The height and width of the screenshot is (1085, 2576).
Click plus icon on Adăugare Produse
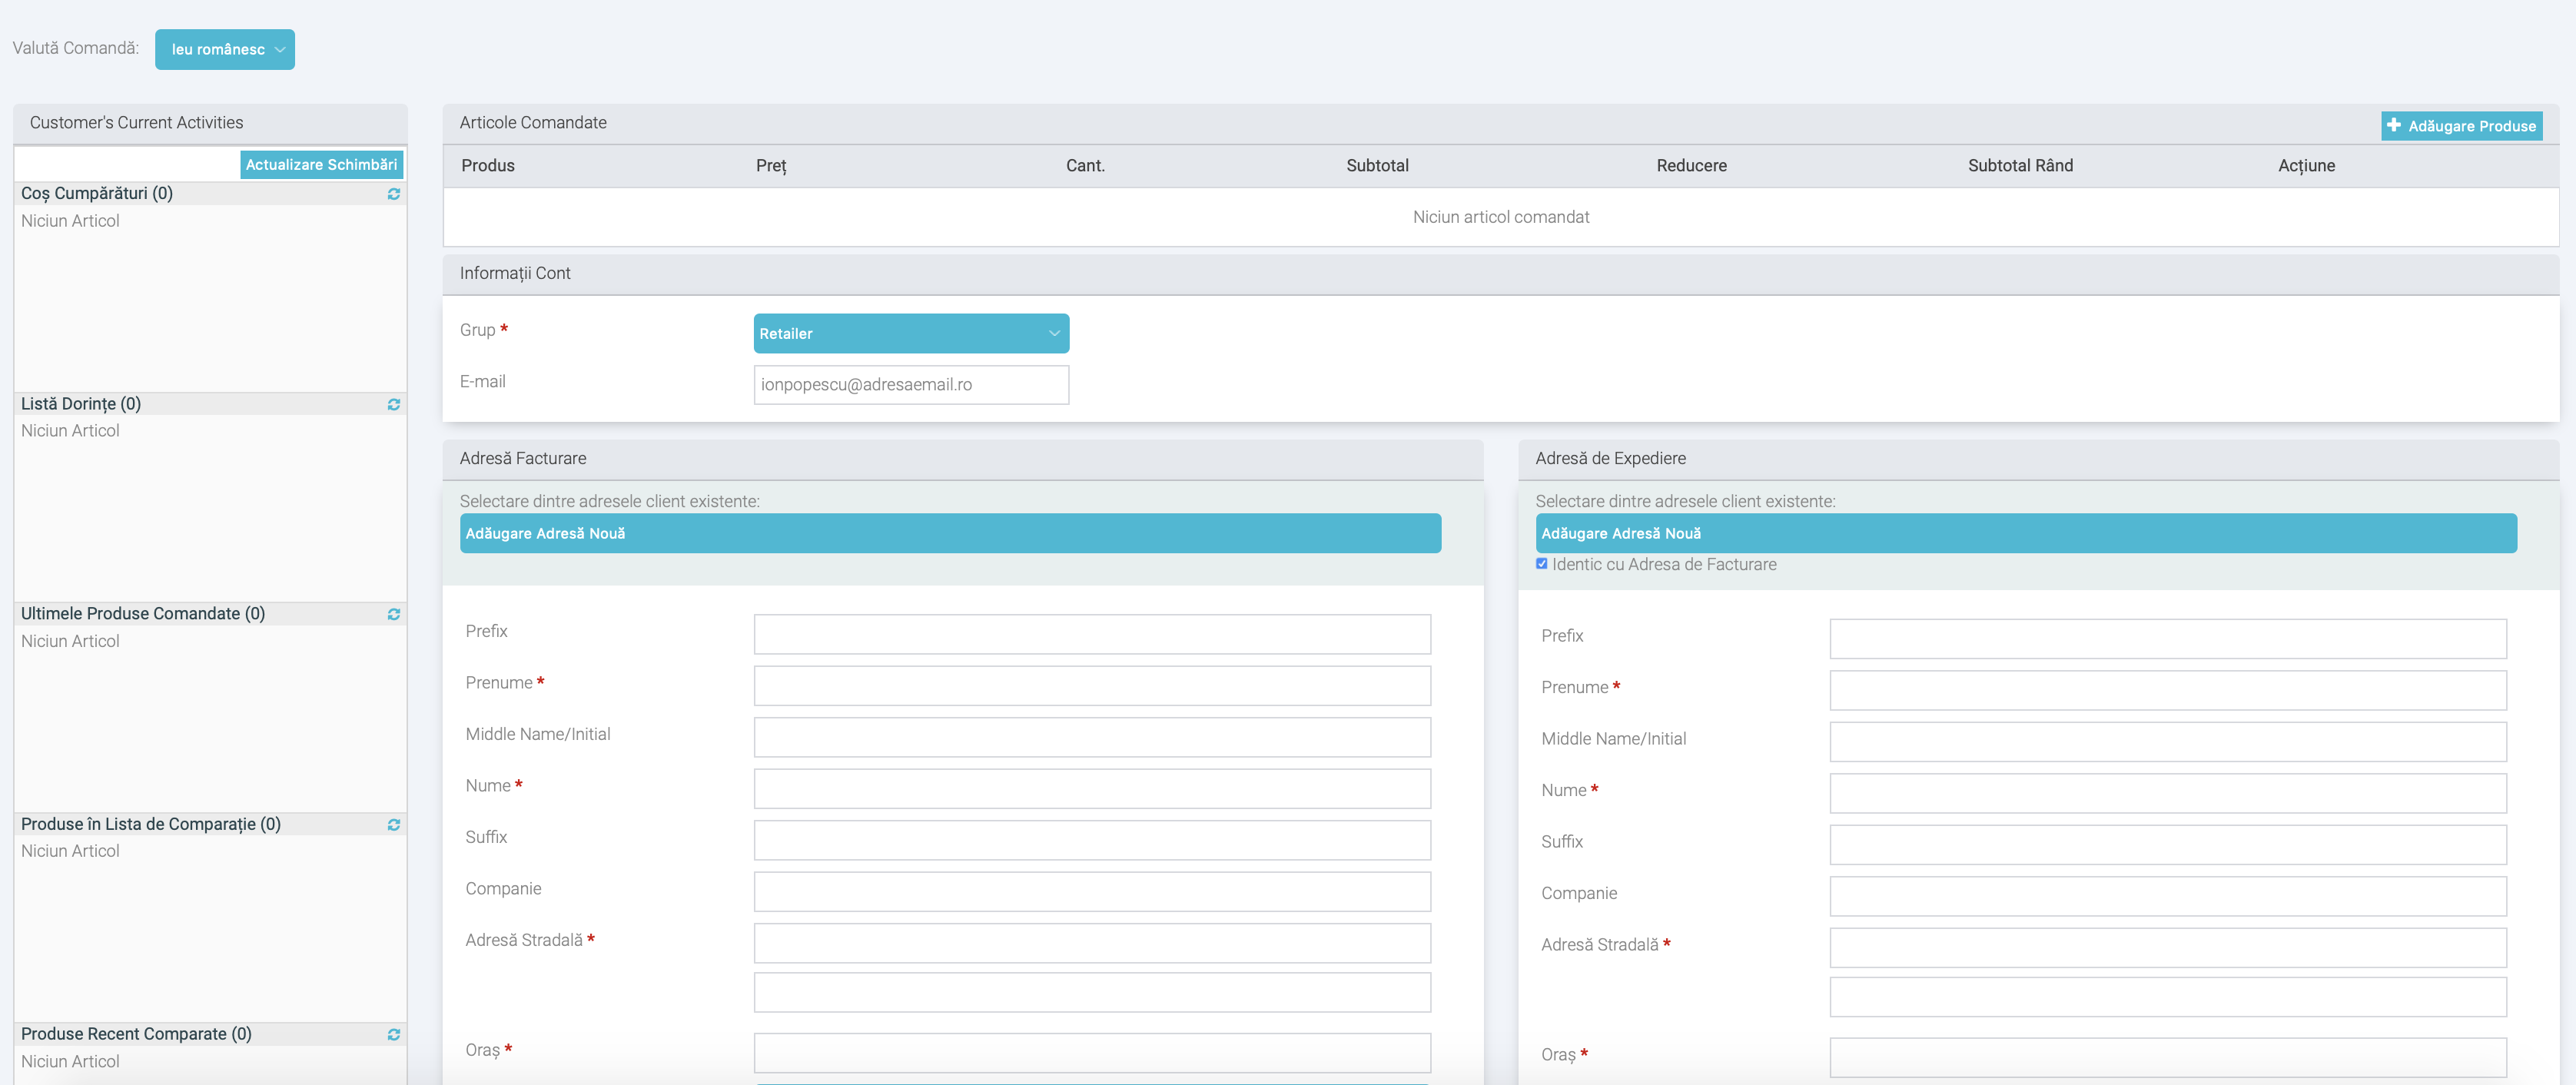click(2394, 125)
